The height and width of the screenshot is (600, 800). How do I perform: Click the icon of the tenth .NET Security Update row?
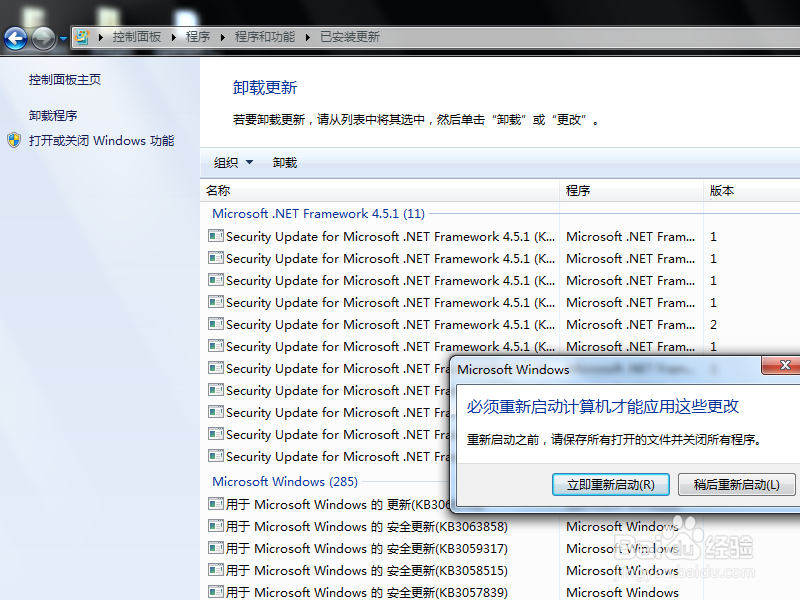coord(216,433)
